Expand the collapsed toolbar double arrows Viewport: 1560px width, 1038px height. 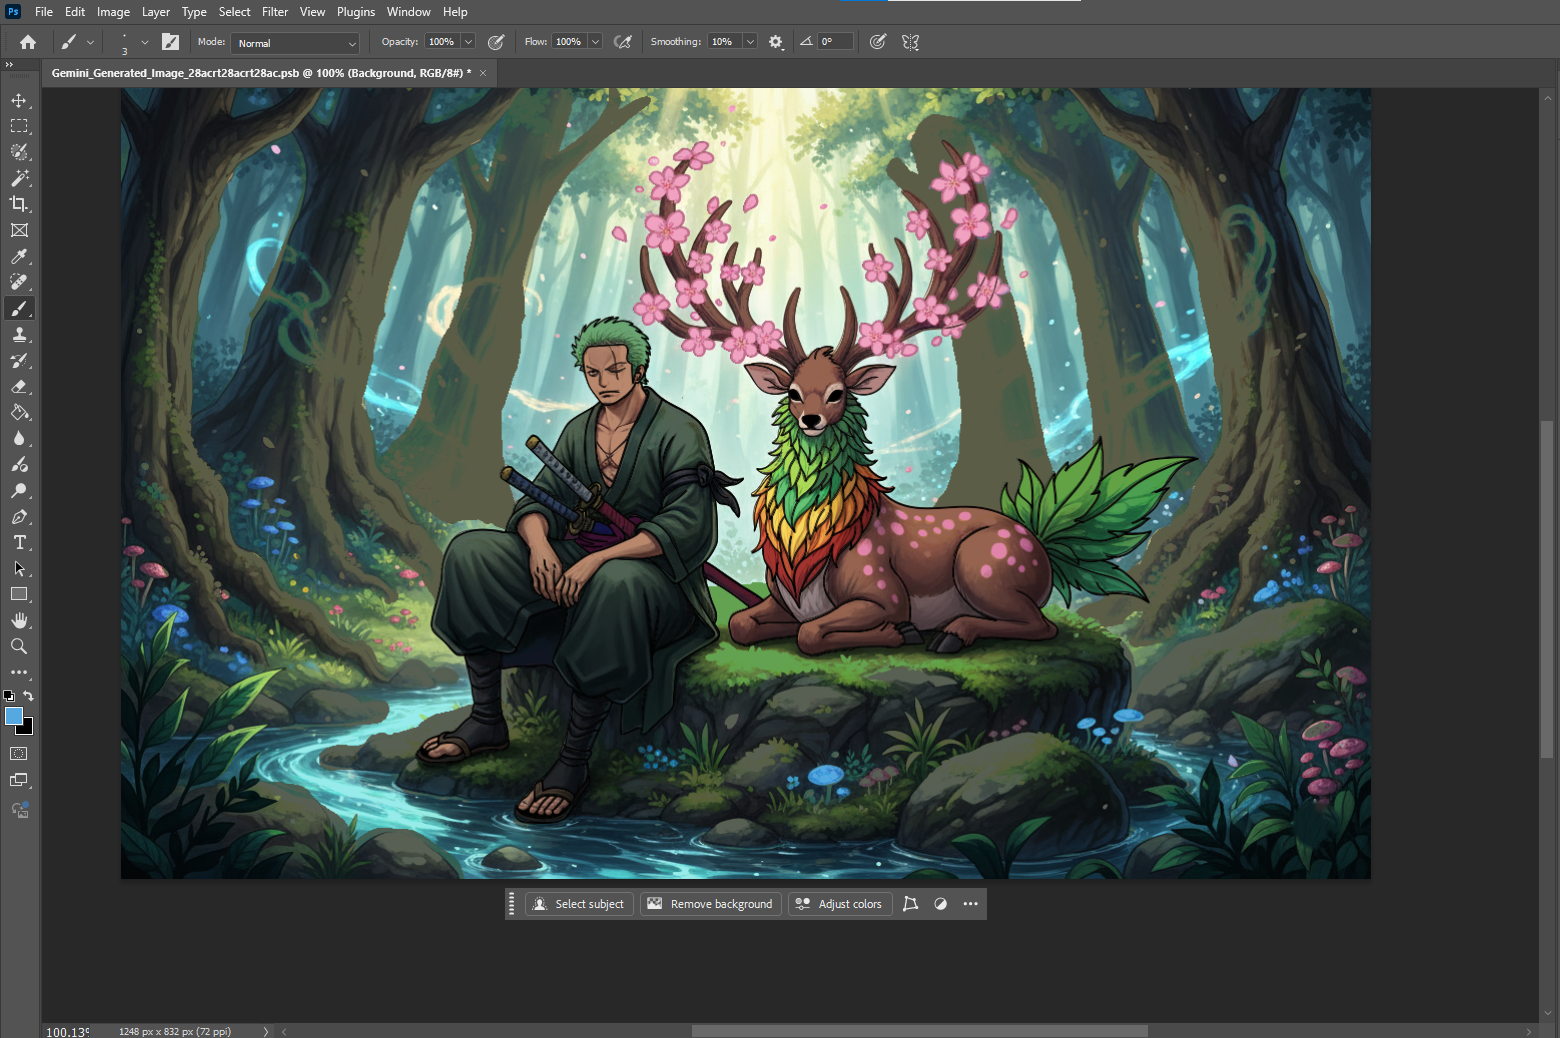[10, 64]
